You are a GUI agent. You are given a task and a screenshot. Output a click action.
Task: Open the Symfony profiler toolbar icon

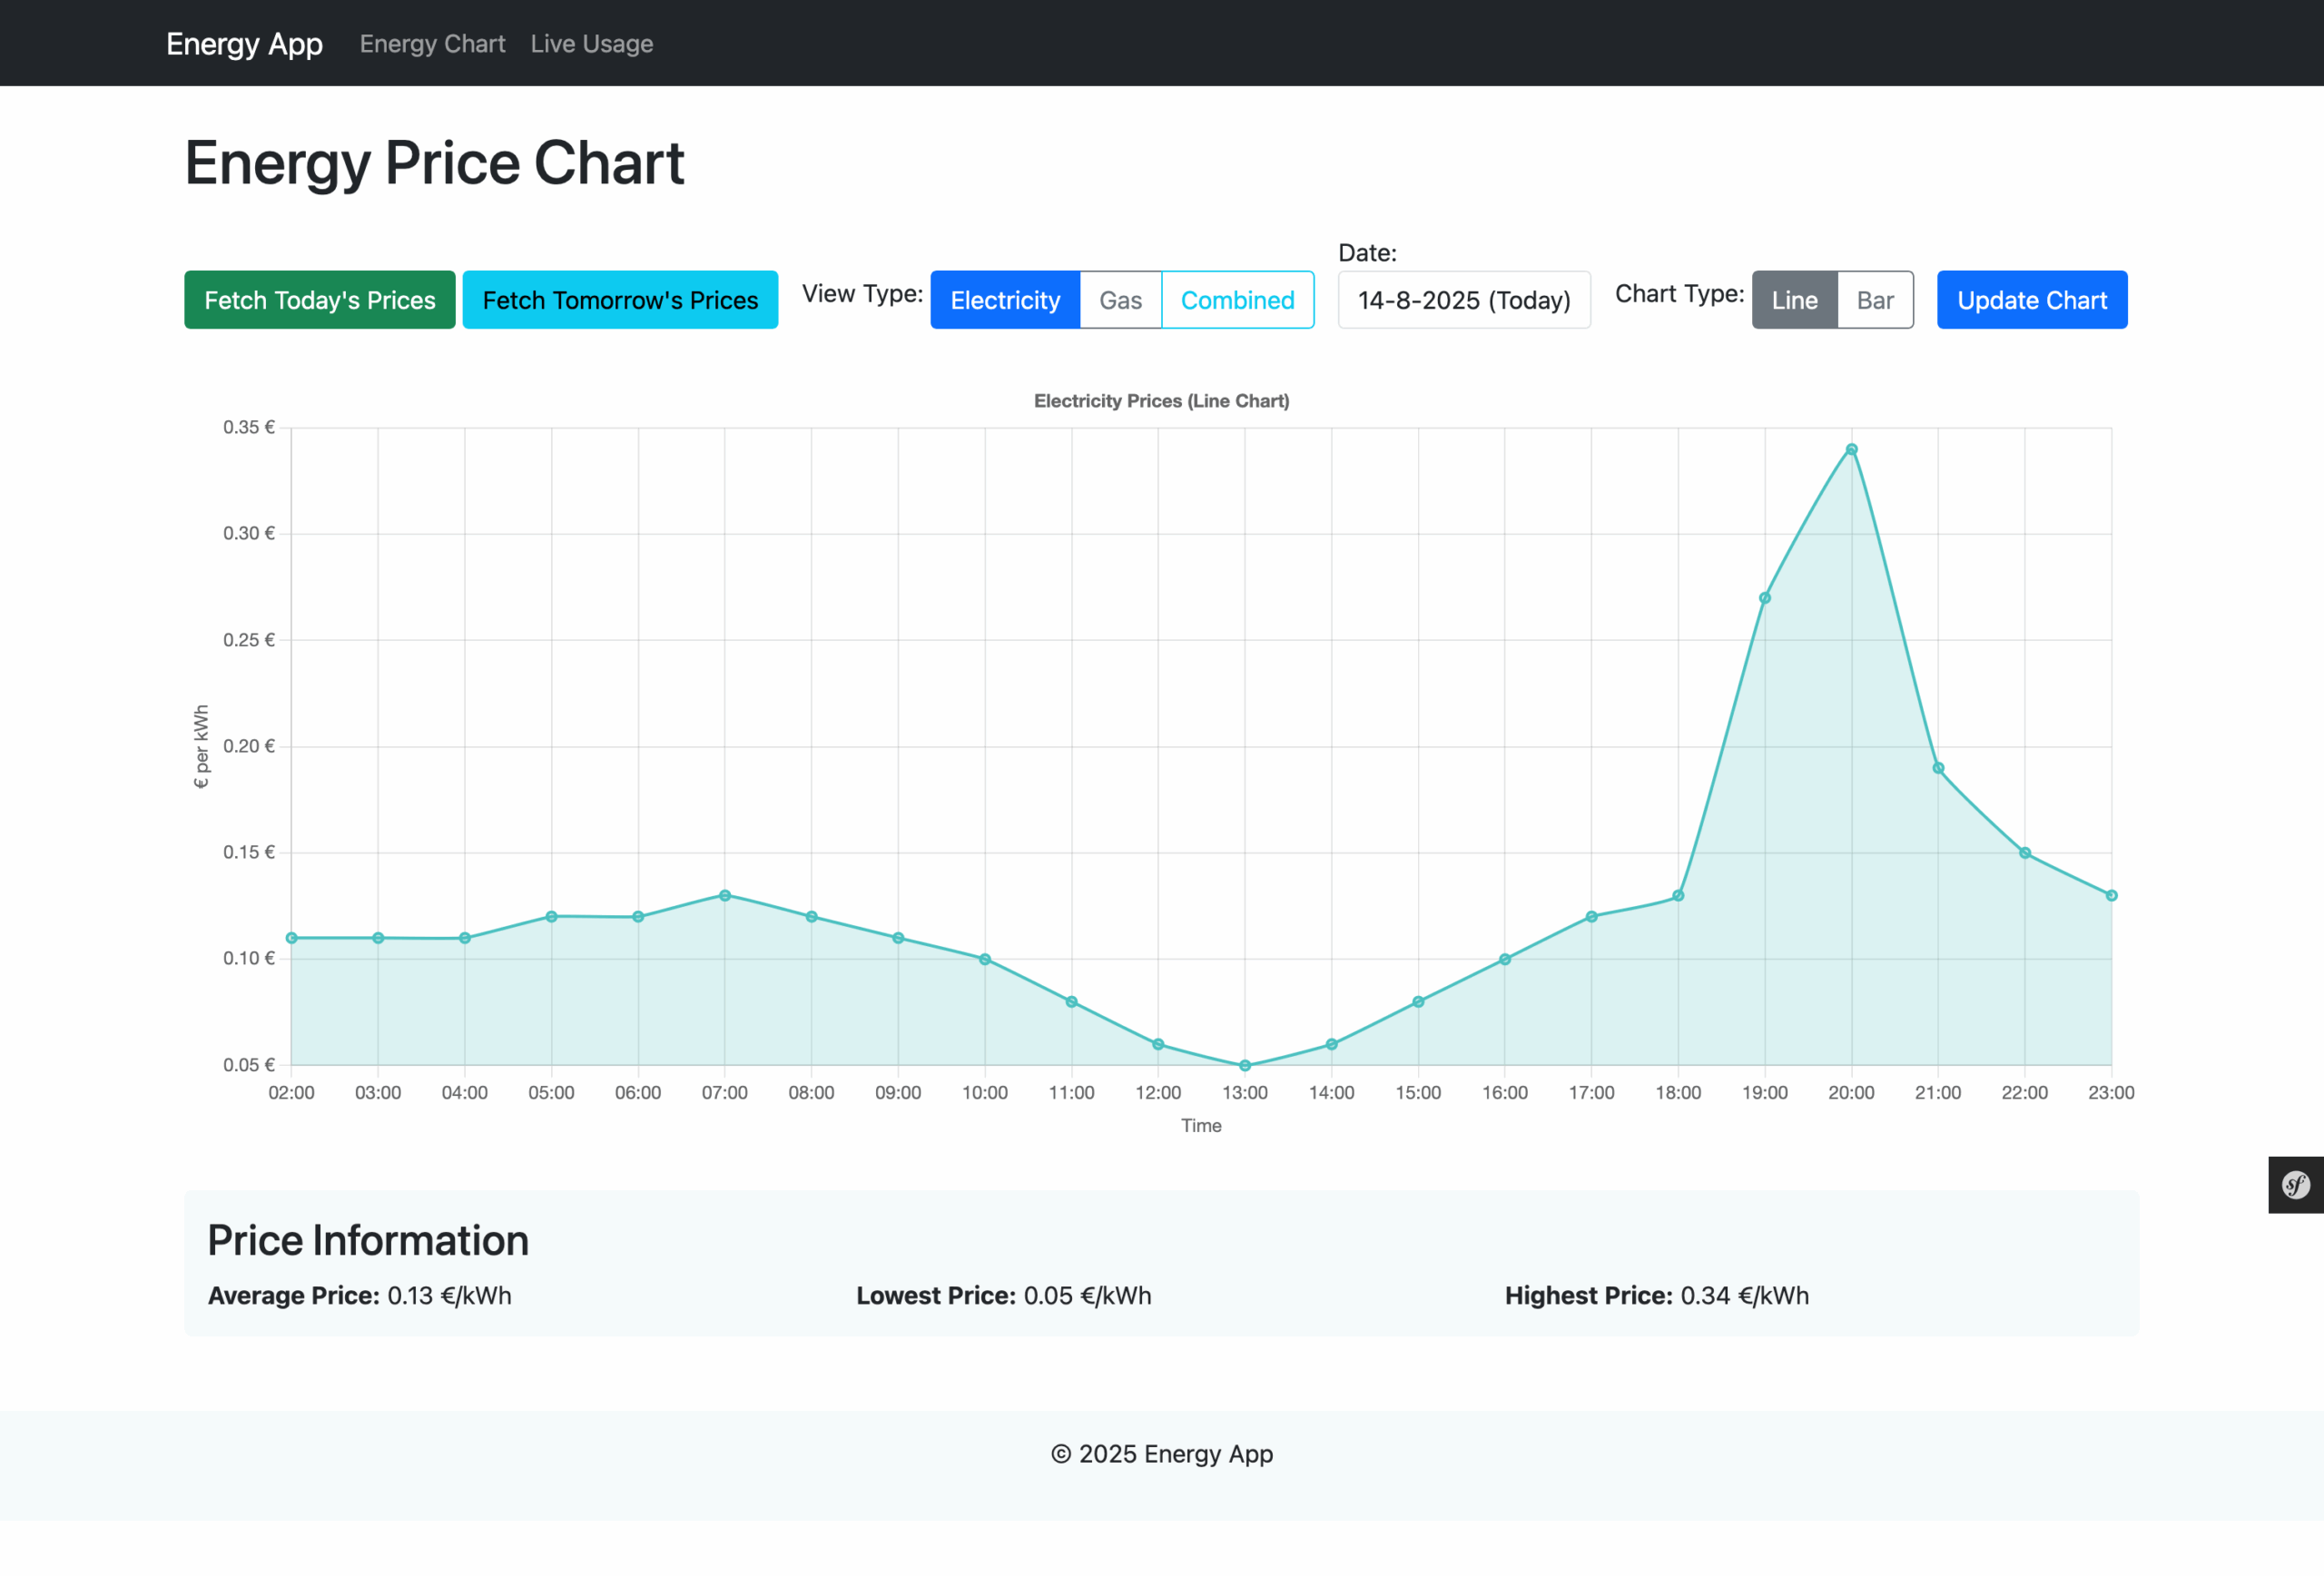tap(2295, 1185)
